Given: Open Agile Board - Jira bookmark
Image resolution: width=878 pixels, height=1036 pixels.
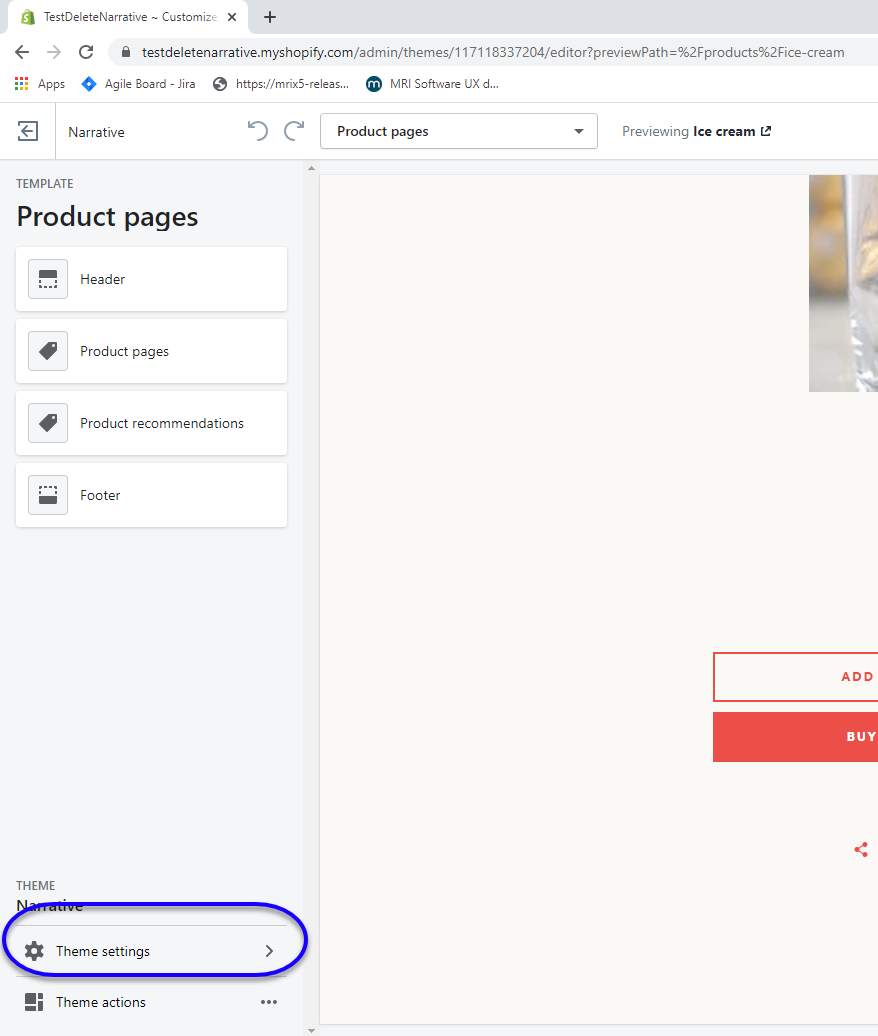Looking at the screenshot, I should point(139,84).
